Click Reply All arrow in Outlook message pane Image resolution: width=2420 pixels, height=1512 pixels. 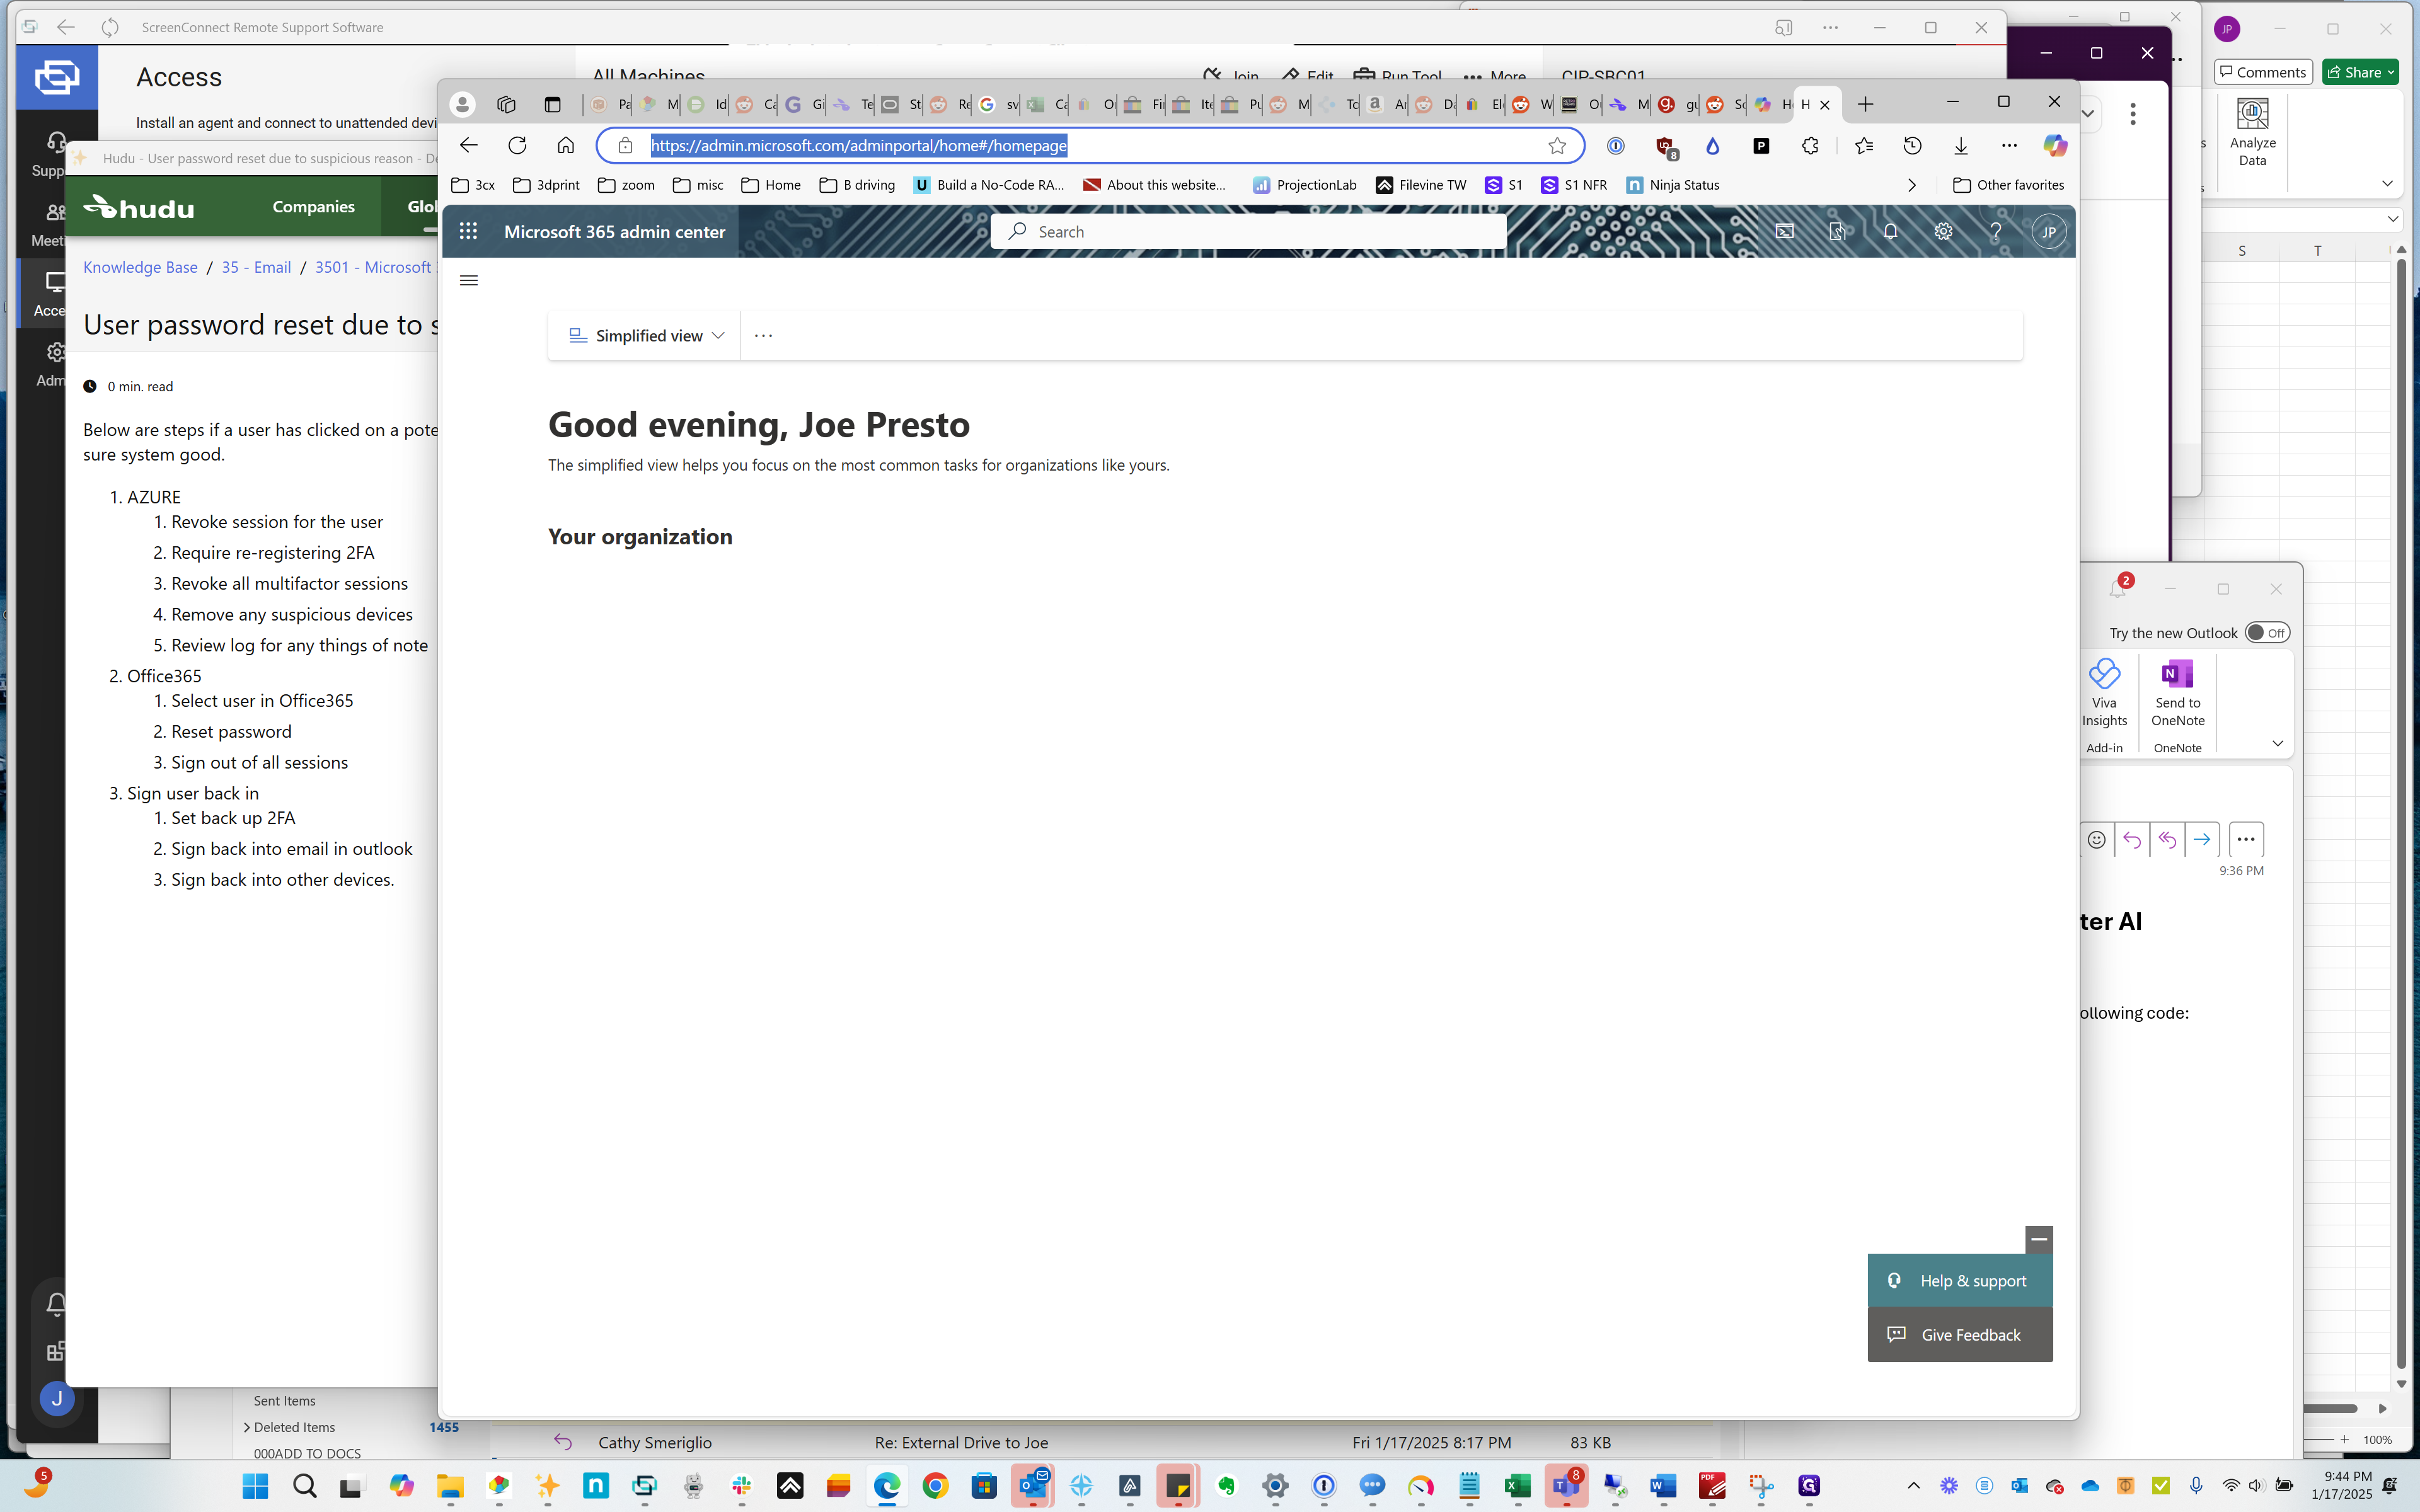pos(2166,840)
